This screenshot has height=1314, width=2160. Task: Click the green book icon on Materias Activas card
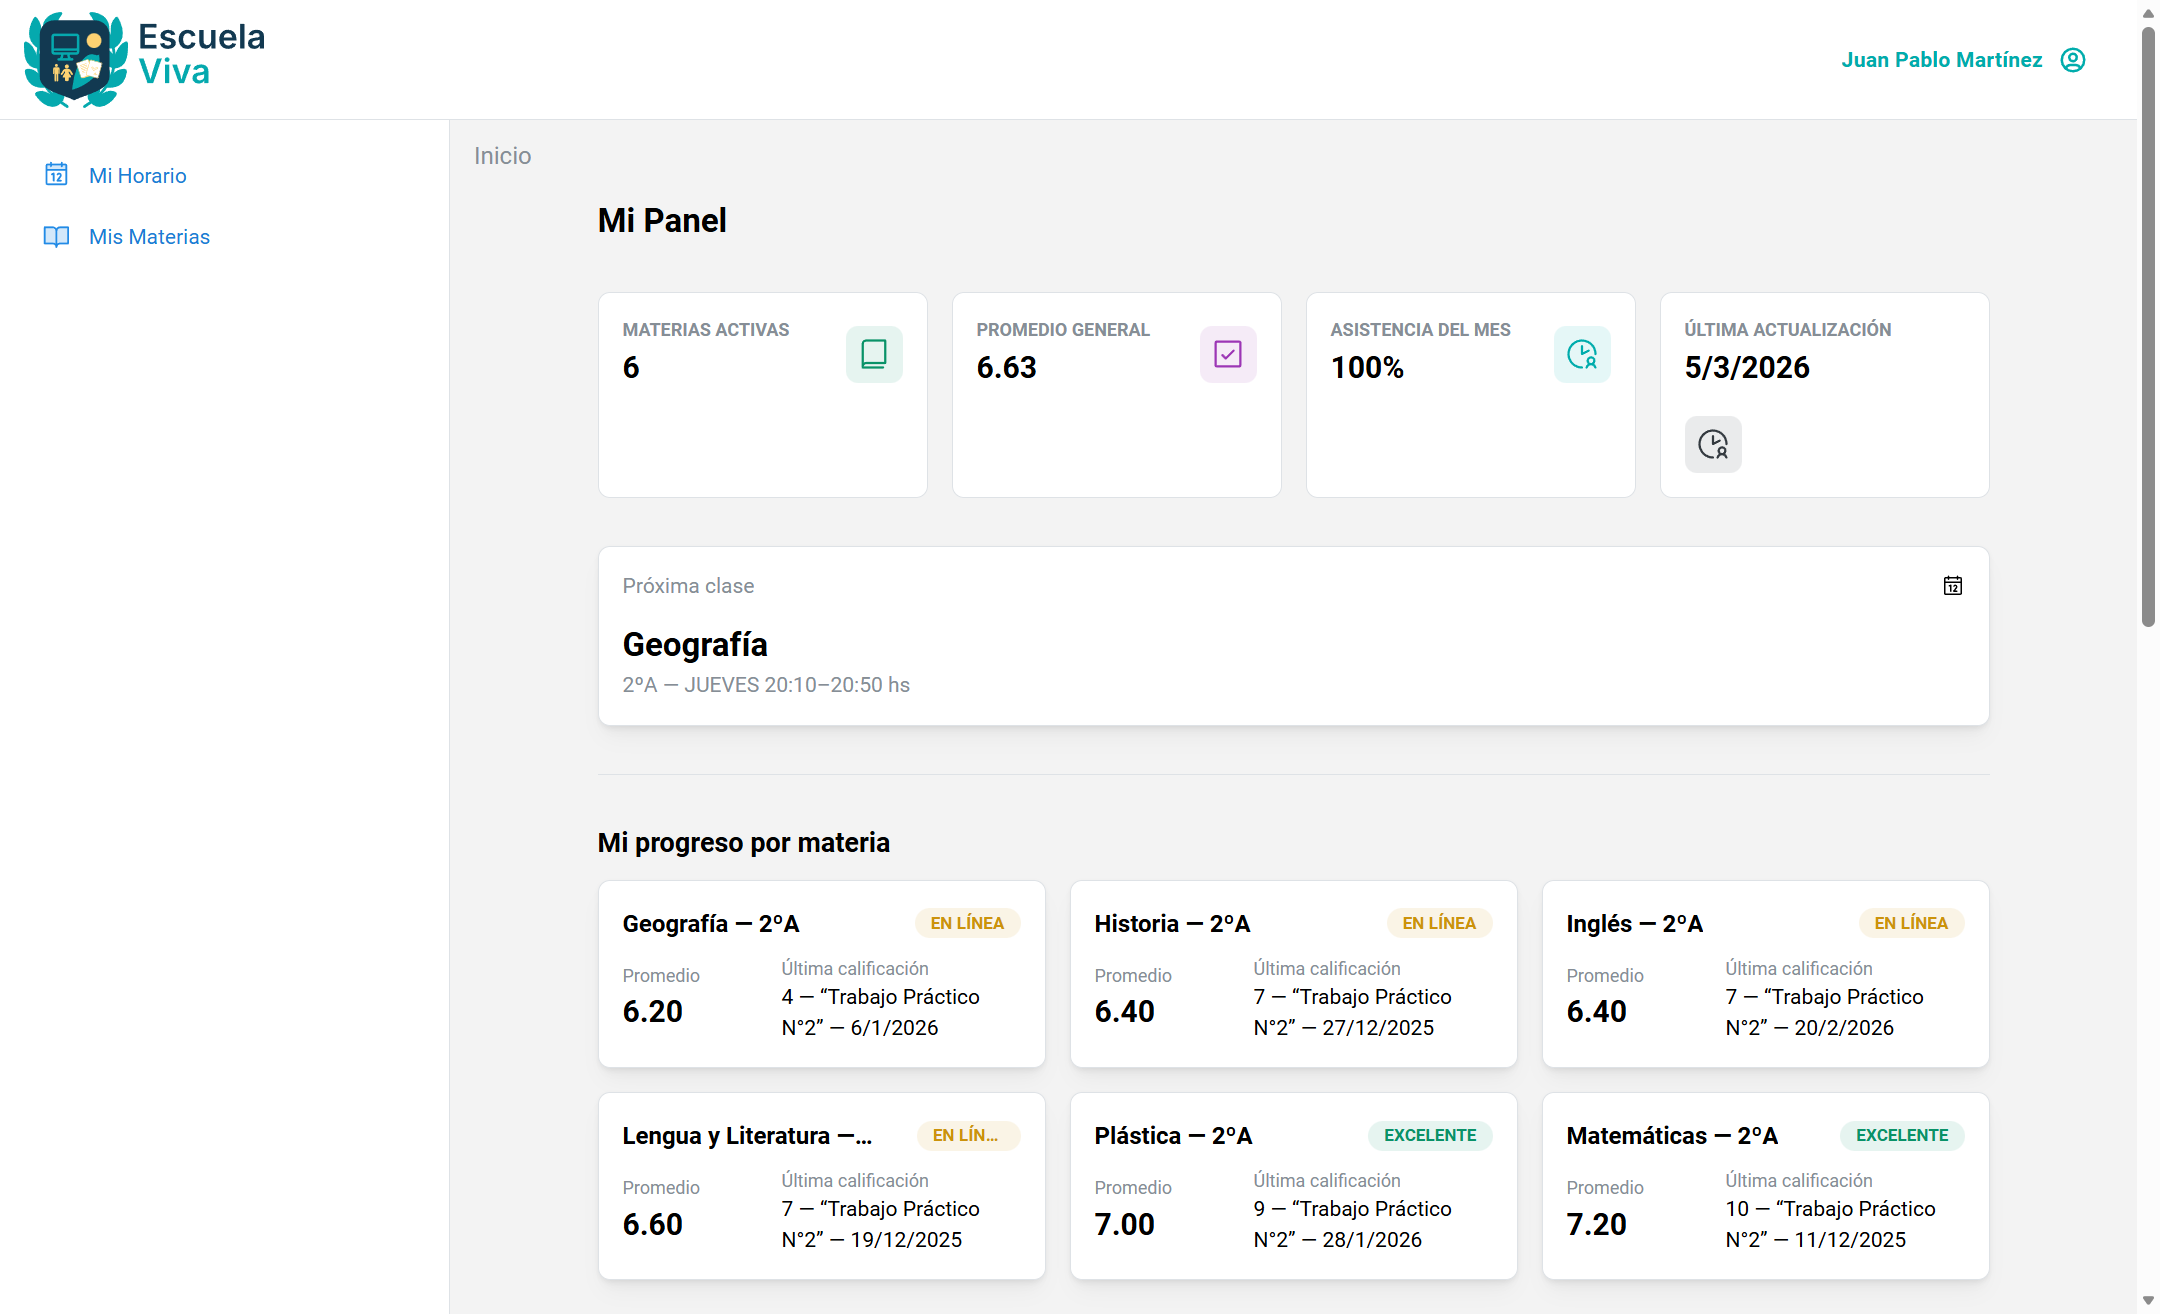coord(874,354)
